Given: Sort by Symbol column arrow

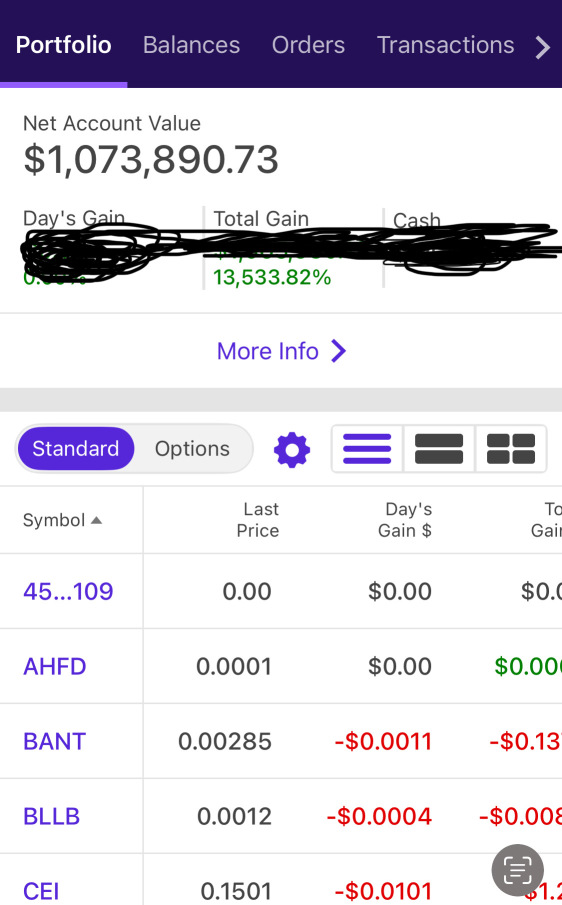Looking at the screenshot, I should click(97, 521).
